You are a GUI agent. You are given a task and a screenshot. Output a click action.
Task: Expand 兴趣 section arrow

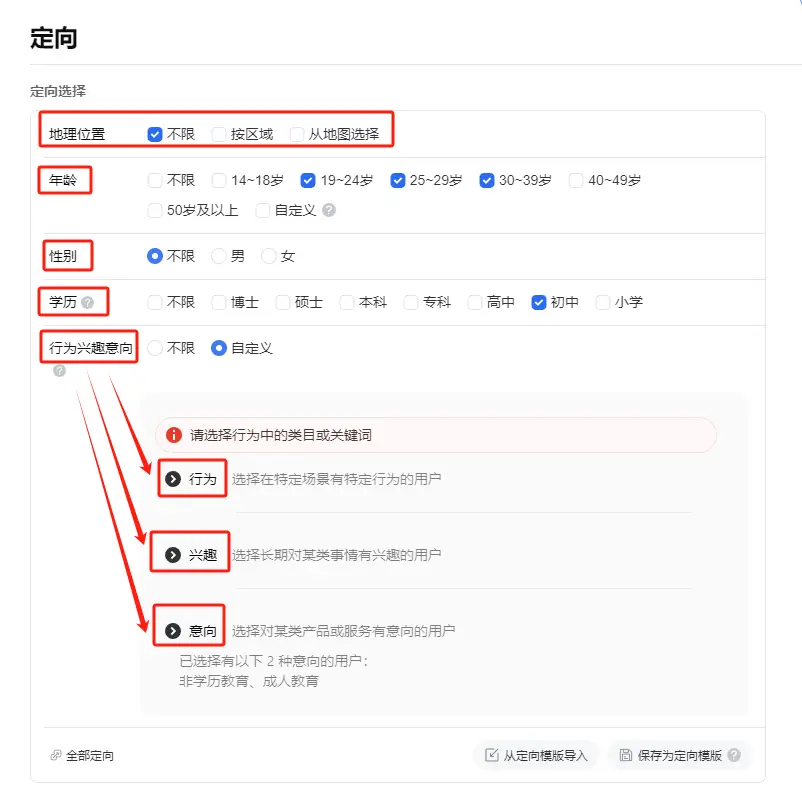[173, 554]
